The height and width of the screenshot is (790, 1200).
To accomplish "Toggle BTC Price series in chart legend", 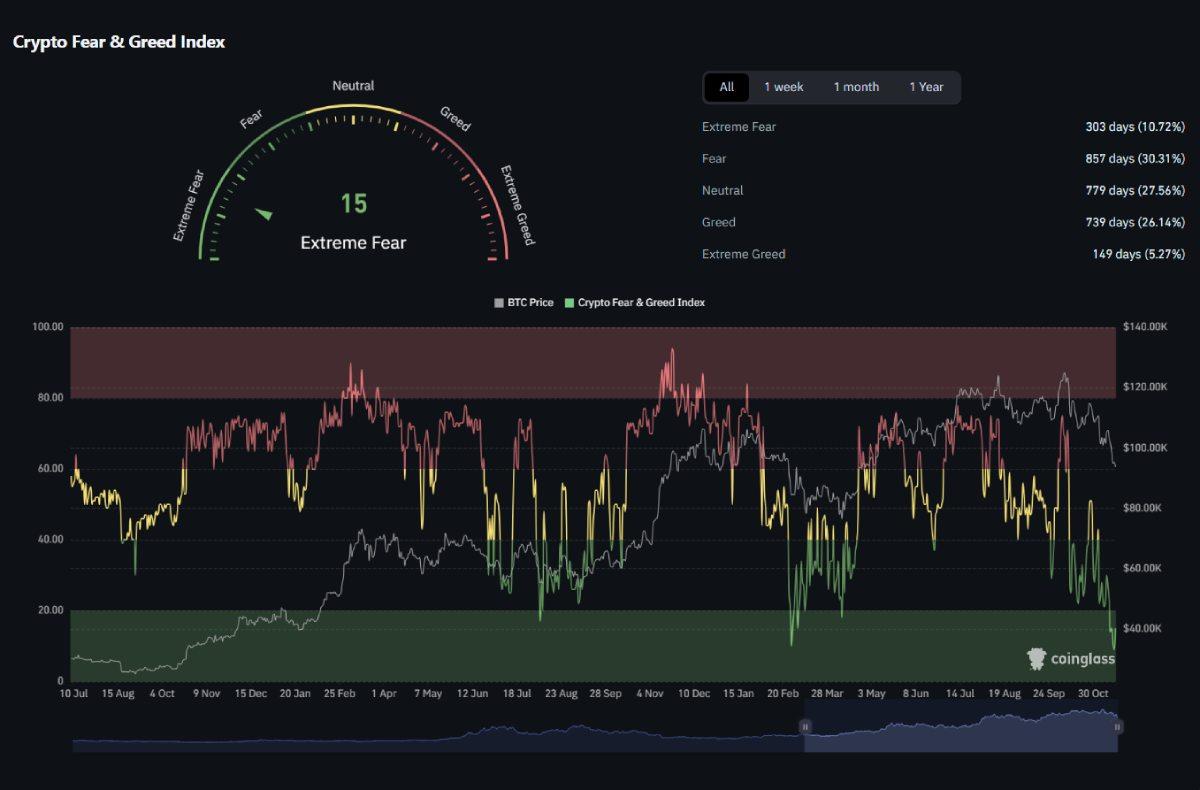I will click(530, 302).
